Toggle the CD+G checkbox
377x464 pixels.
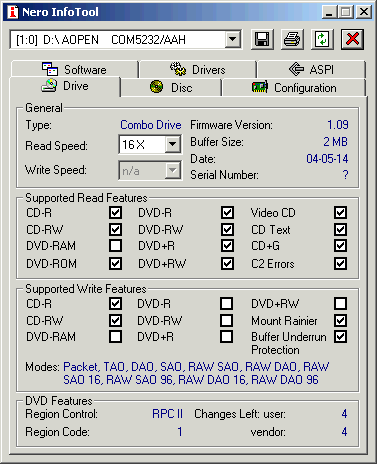340,246
